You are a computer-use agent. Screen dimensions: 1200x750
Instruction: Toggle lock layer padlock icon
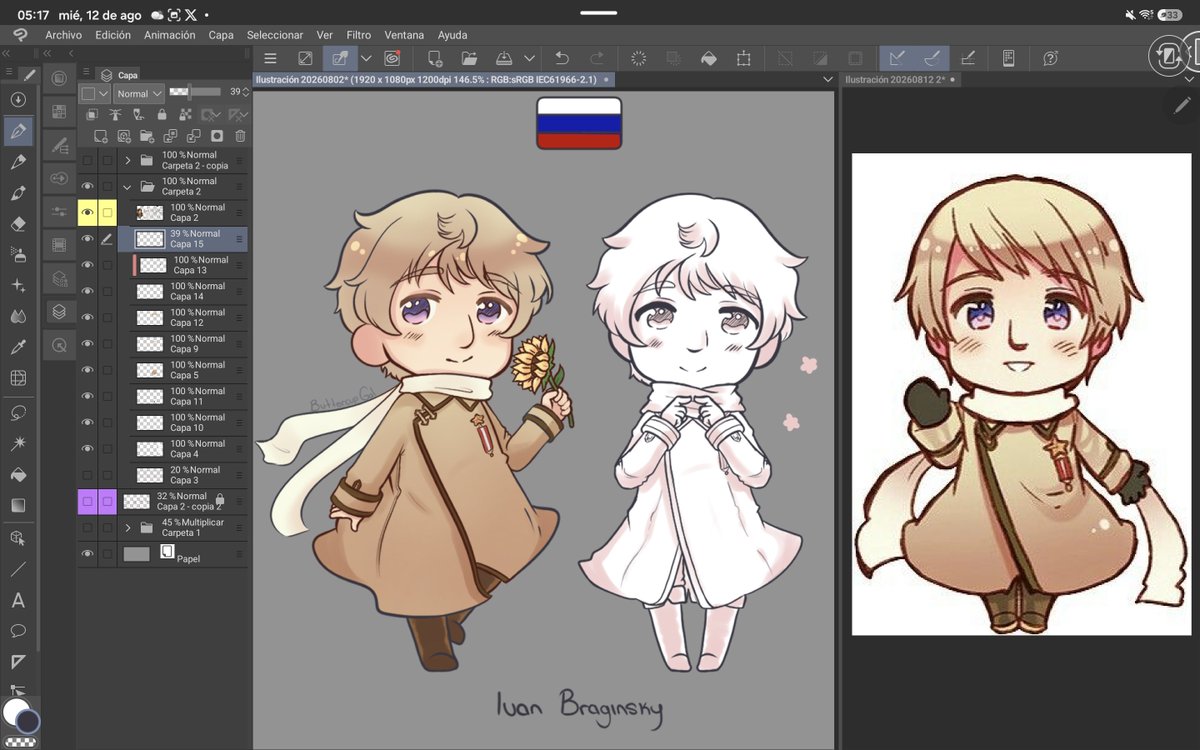coord(162,115)
